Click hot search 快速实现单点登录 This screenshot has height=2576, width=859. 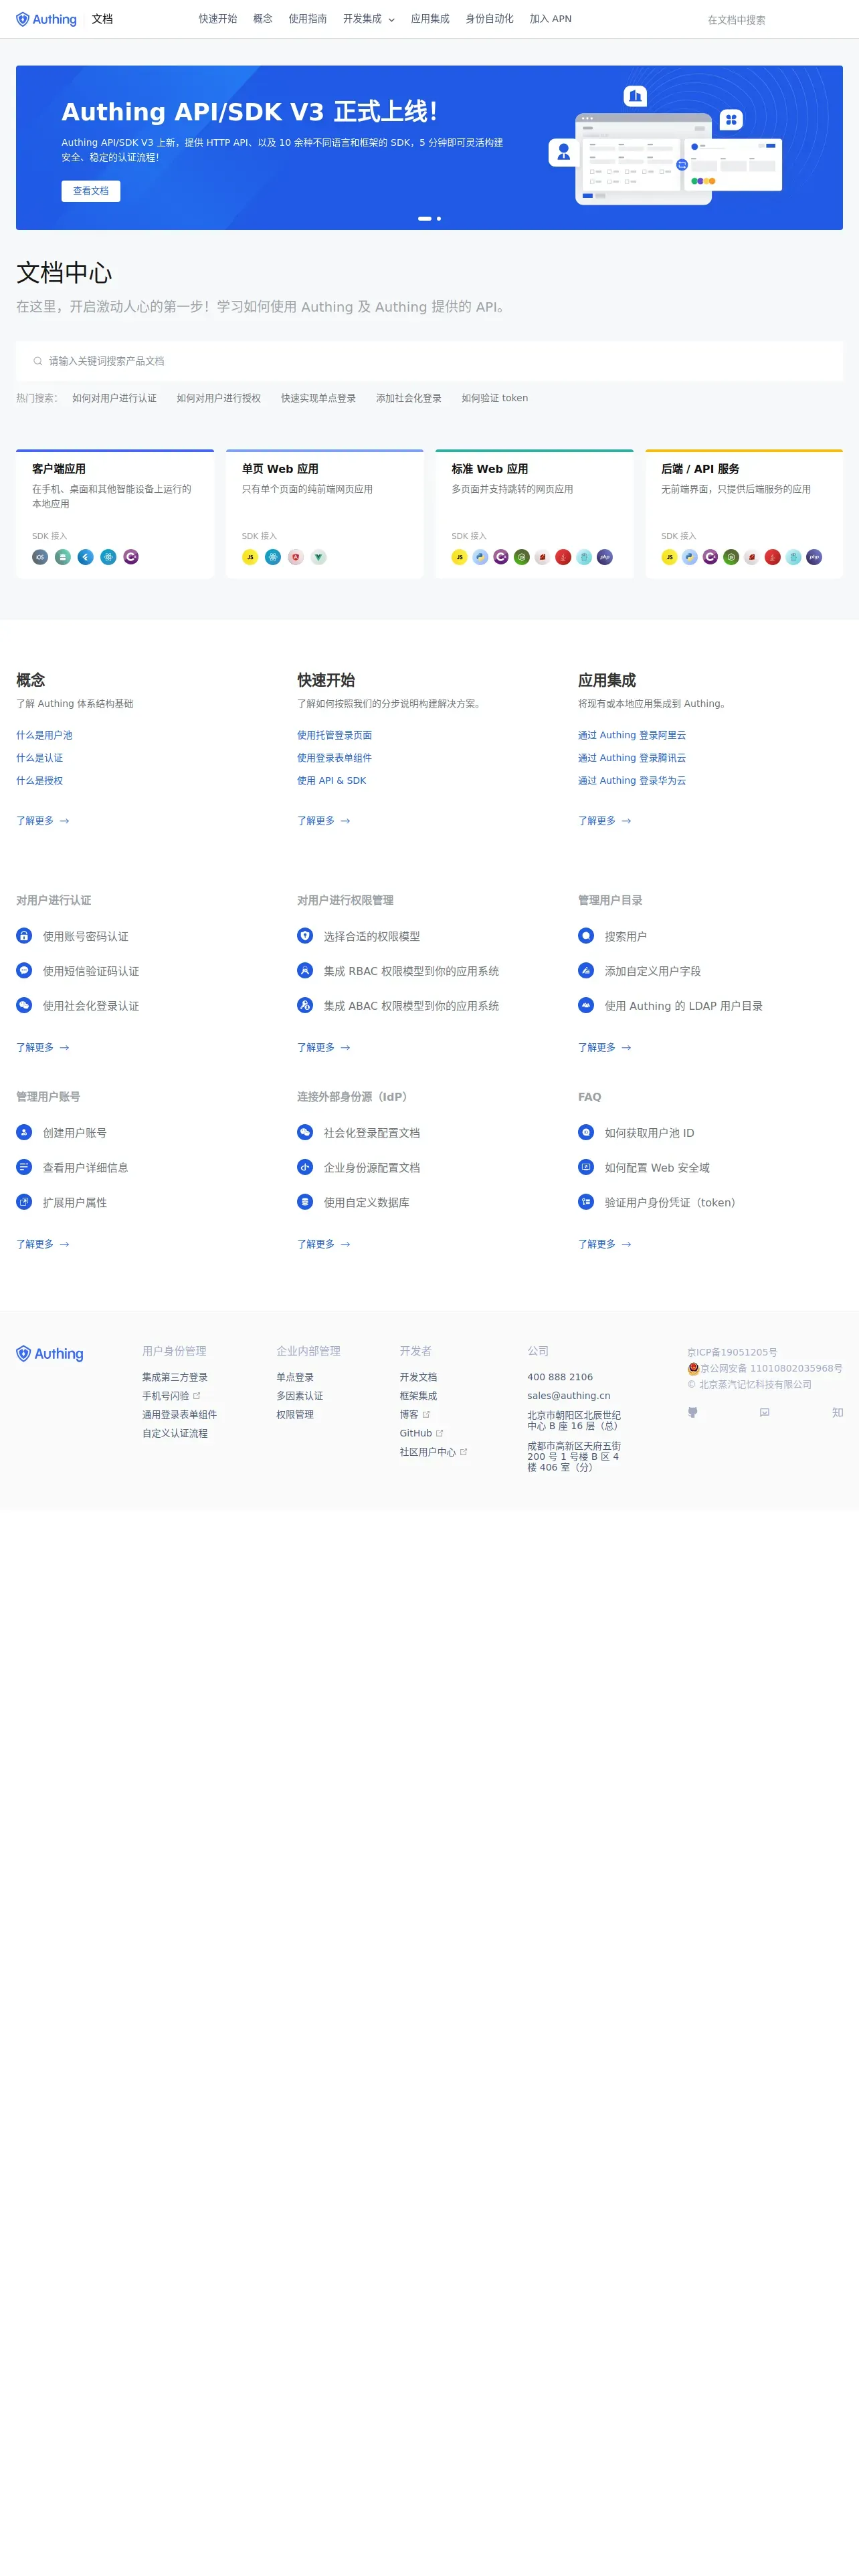coord(318,398)
